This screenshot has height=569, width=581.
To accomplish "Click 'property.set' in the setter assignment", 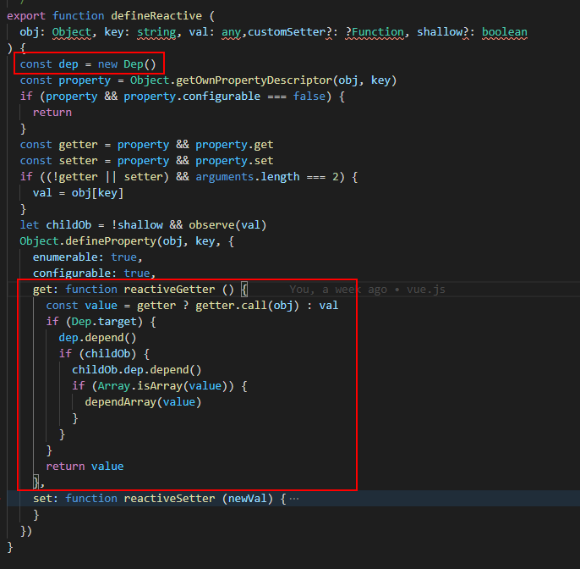I will click(x=234, y=161).
